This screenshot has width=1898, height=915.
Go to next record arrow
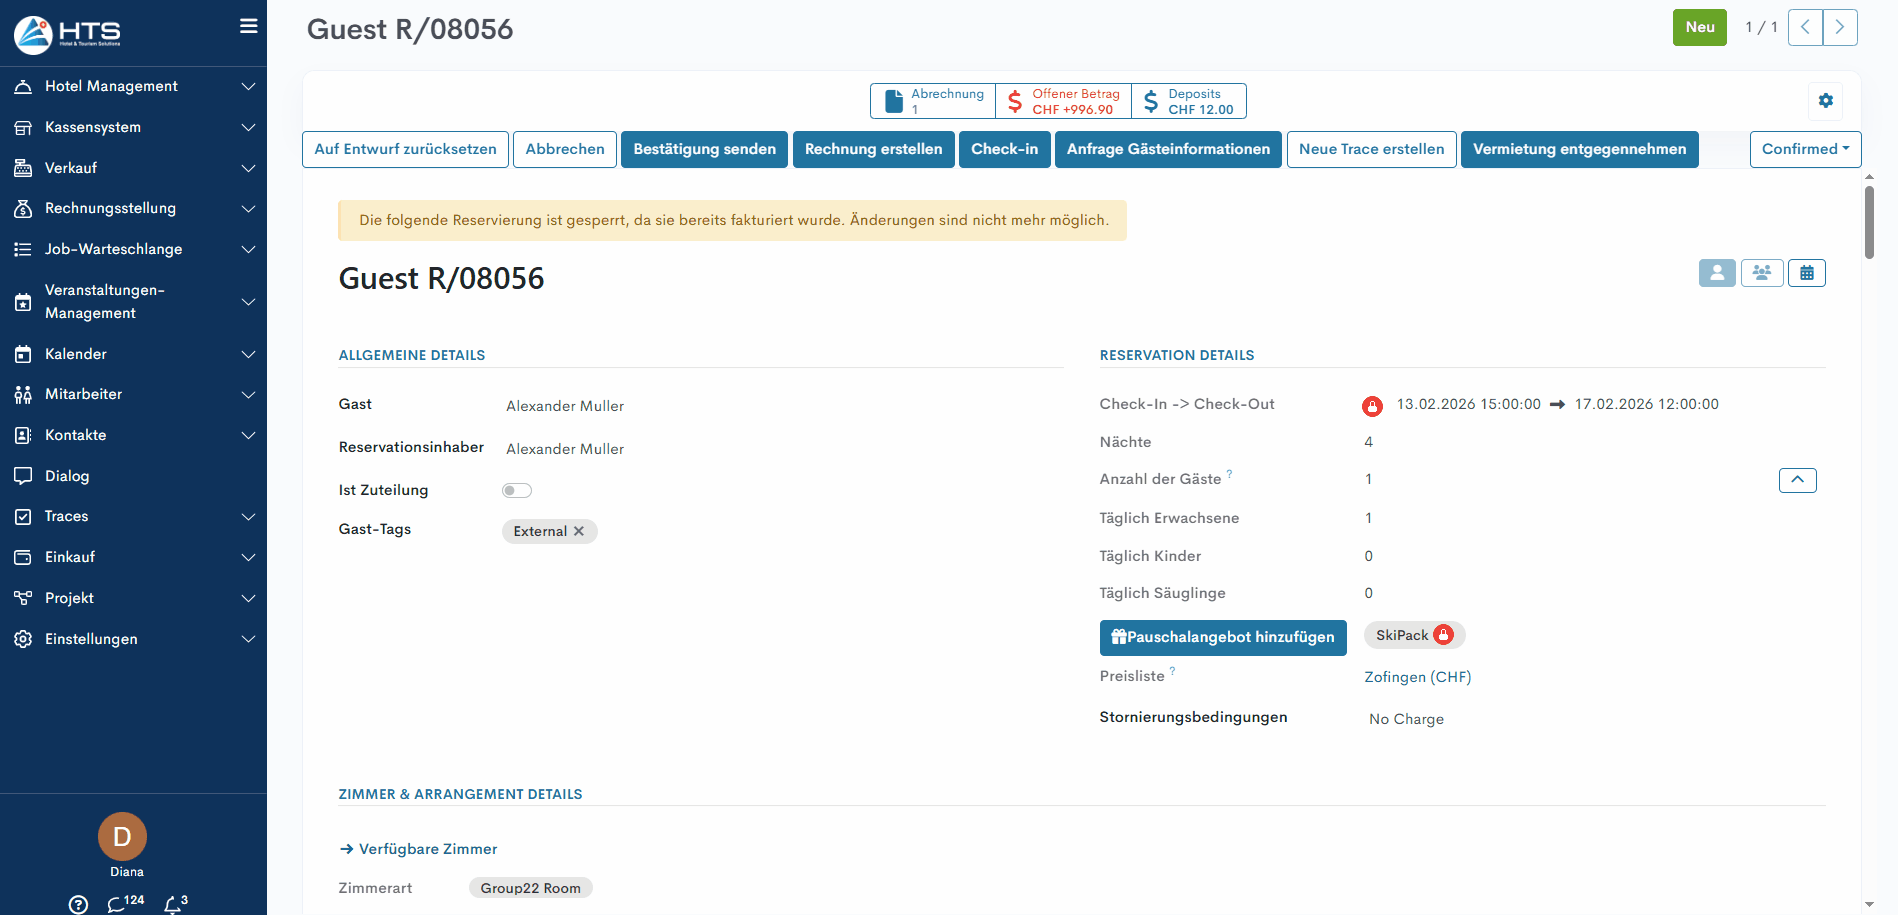(x=1839, y=28)
